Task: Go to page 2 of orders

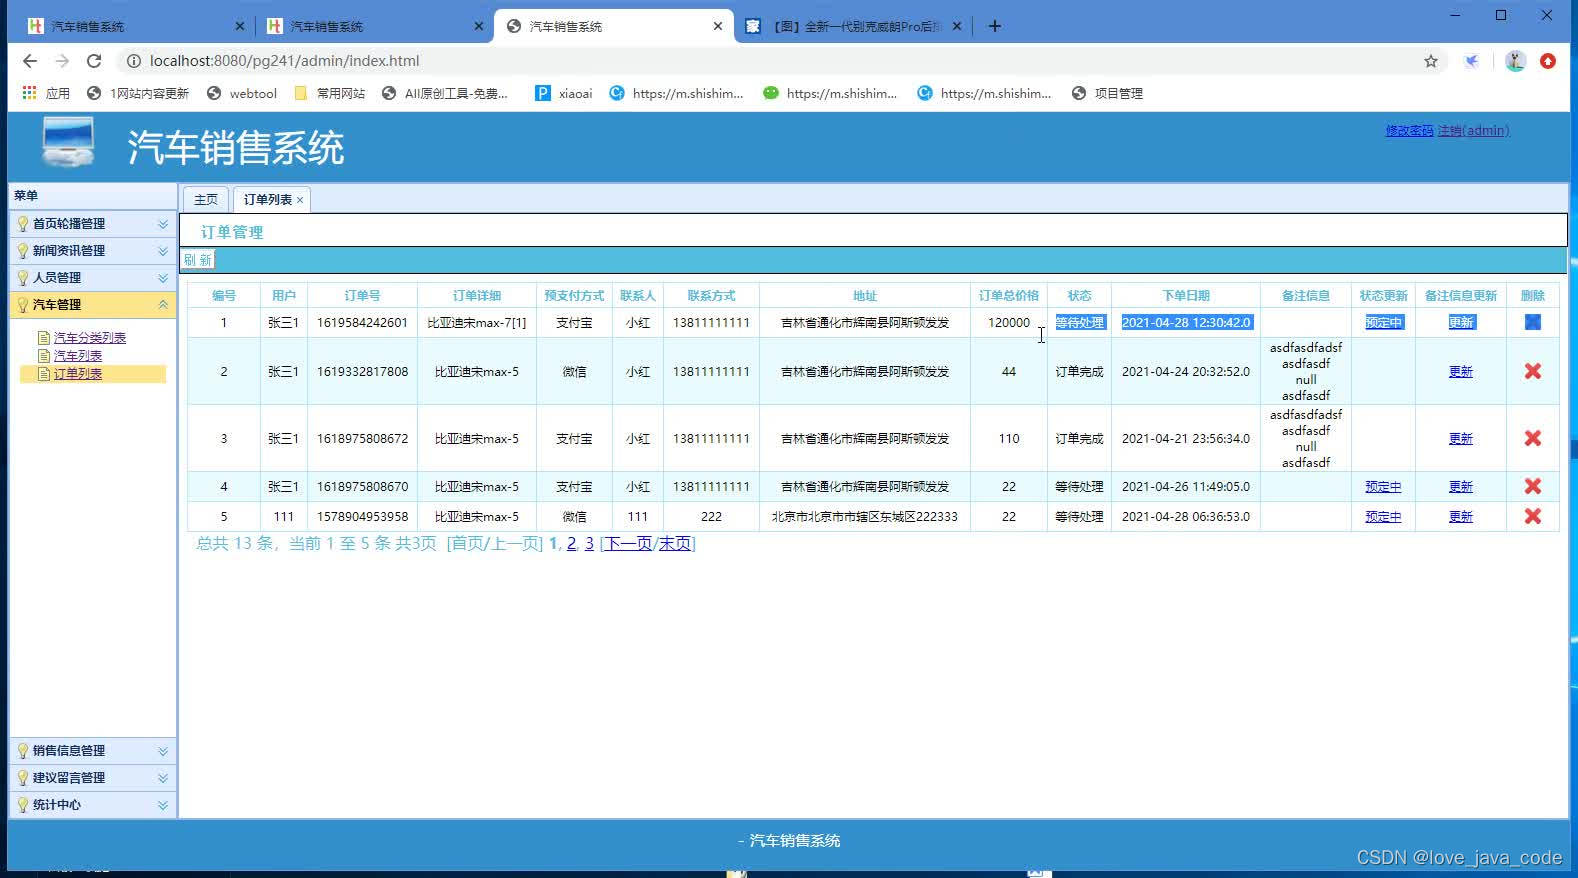Action: click(571, 543)
